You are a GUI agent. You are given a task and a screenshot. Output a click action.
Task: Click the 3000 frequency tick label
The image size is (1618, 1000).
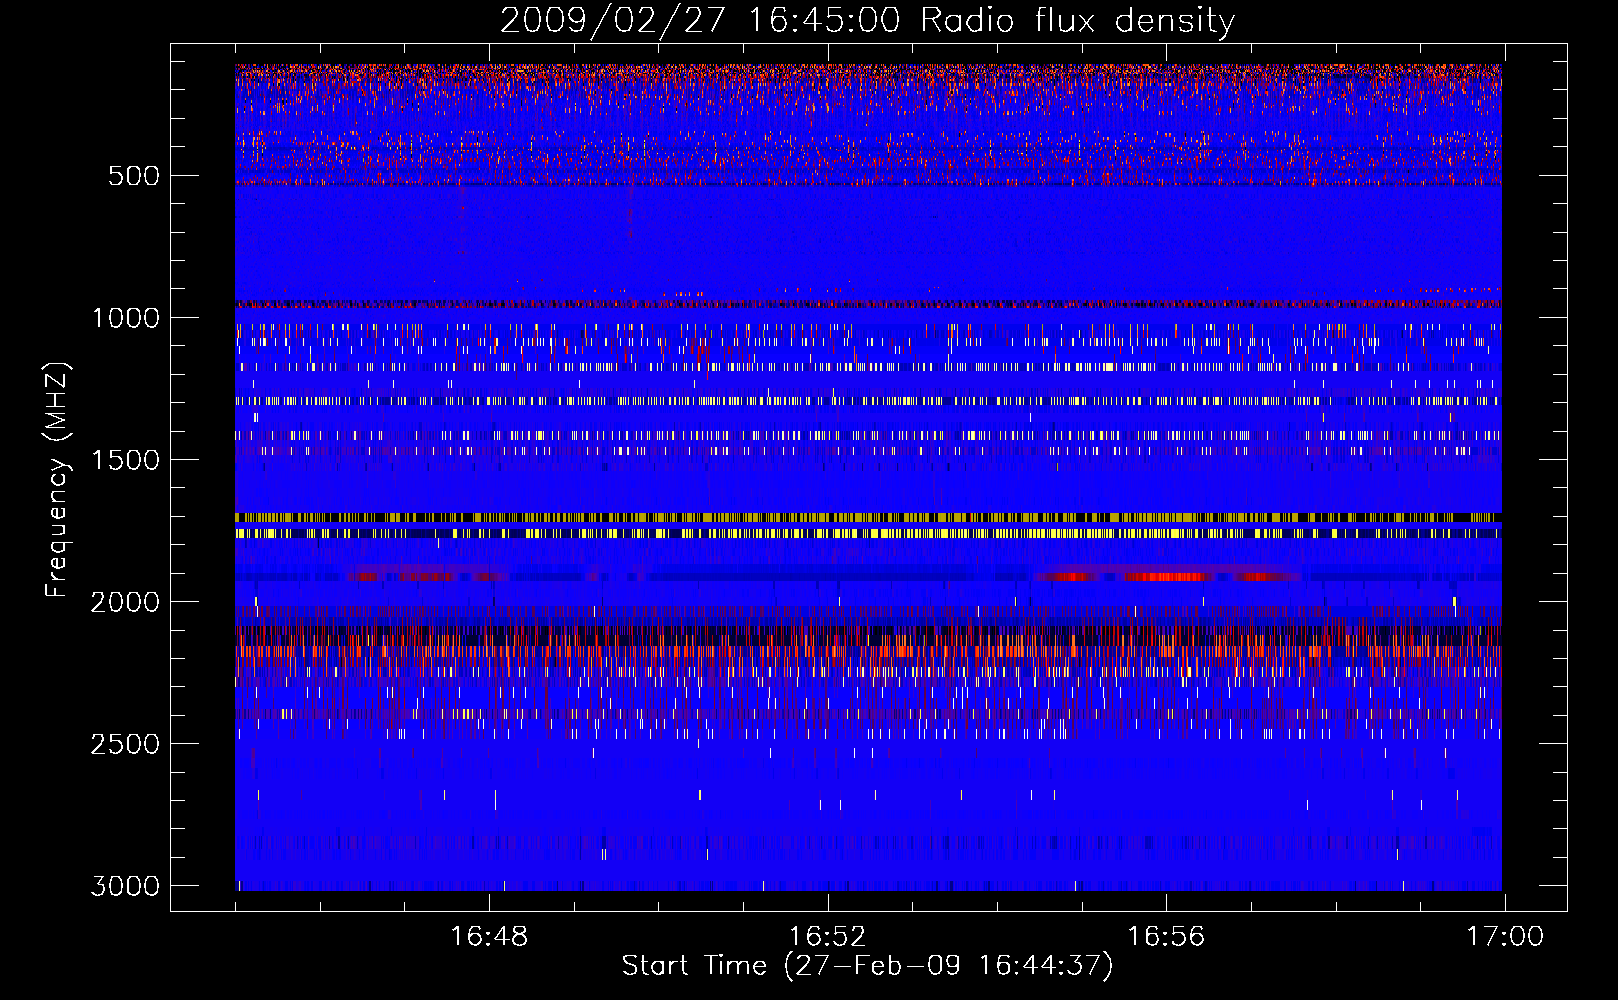(x=125, y=886)
